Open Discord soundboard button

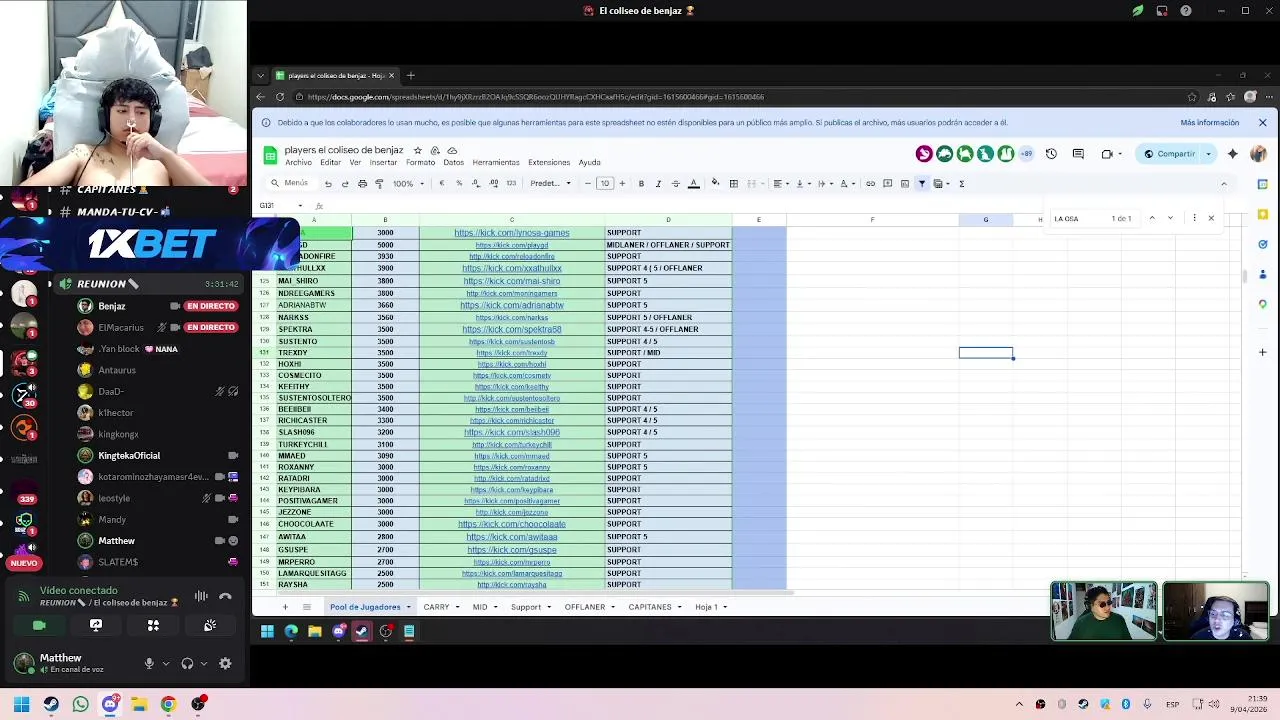(210, 625)
